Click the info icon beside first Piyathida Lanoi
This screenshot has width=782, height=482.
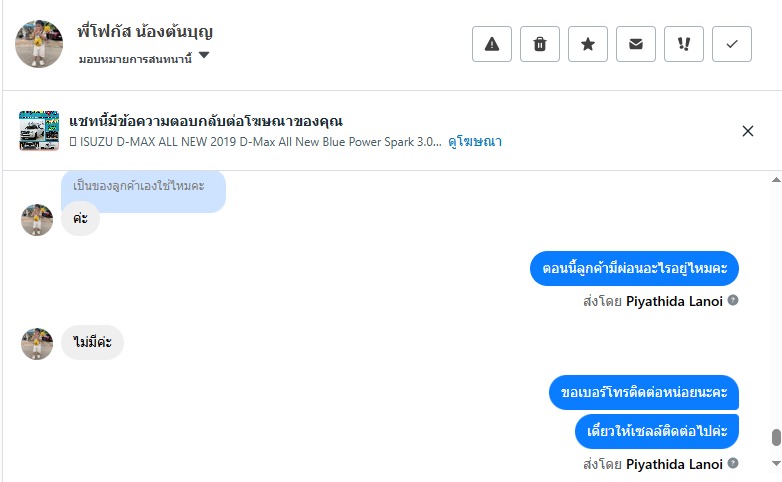(x=733, y=300)
